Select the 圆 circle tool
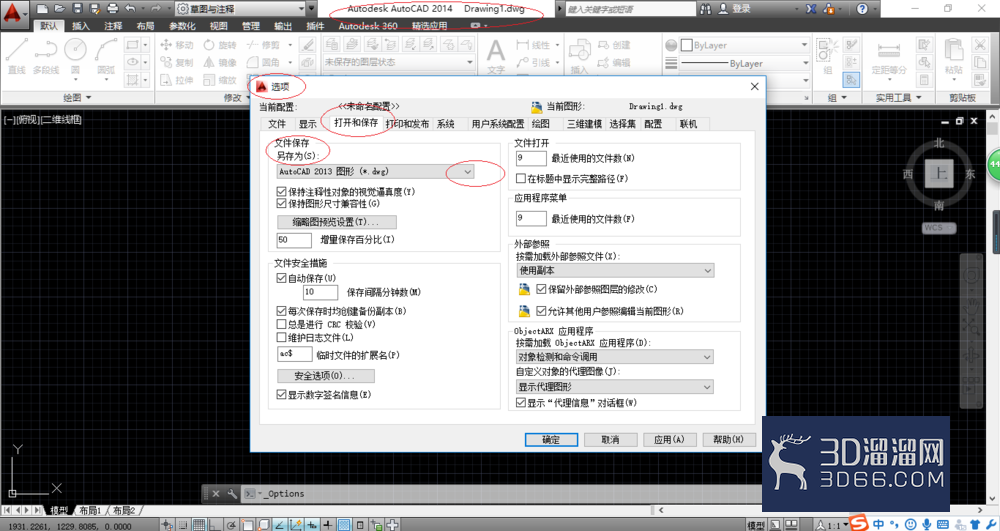This screenshot has width=1000, height=531. tap(75, 55)
